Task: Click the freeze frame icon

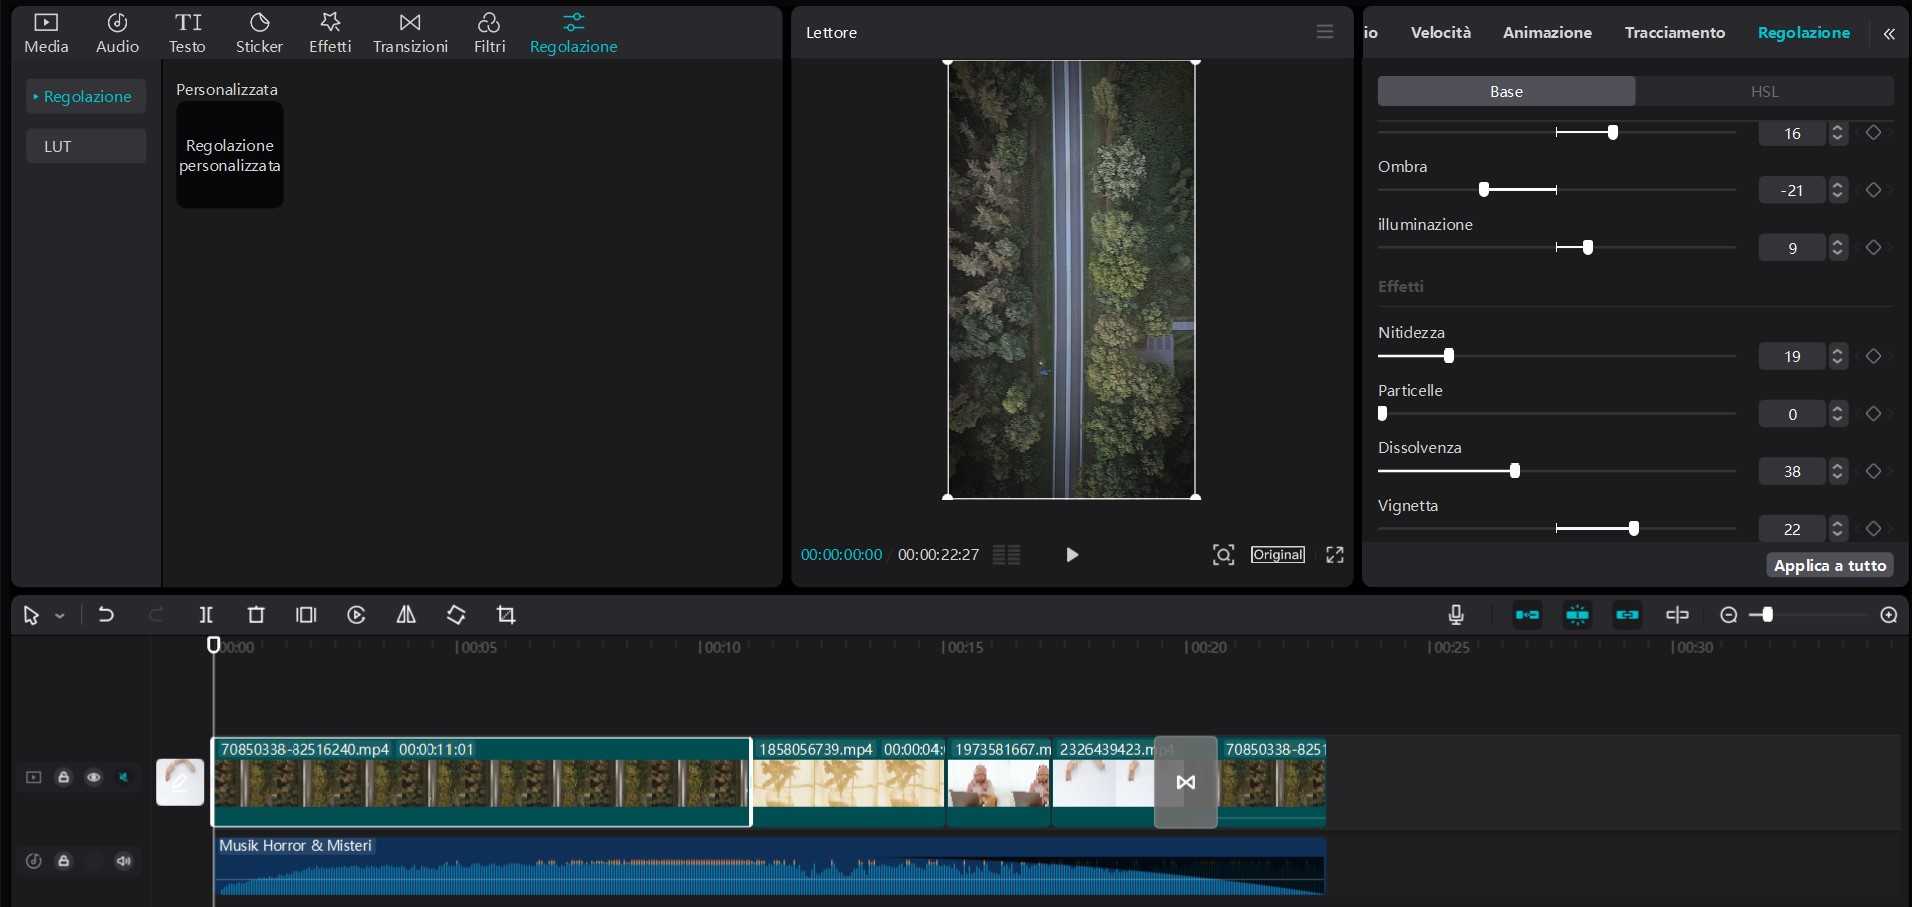Action: coord(306,615)
